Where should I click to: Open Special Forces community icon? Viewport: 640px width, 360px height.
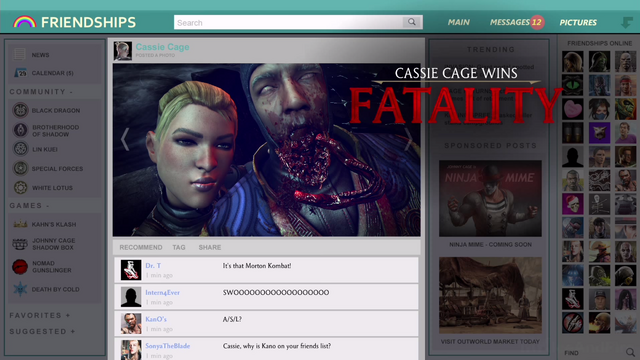[20, 168]
